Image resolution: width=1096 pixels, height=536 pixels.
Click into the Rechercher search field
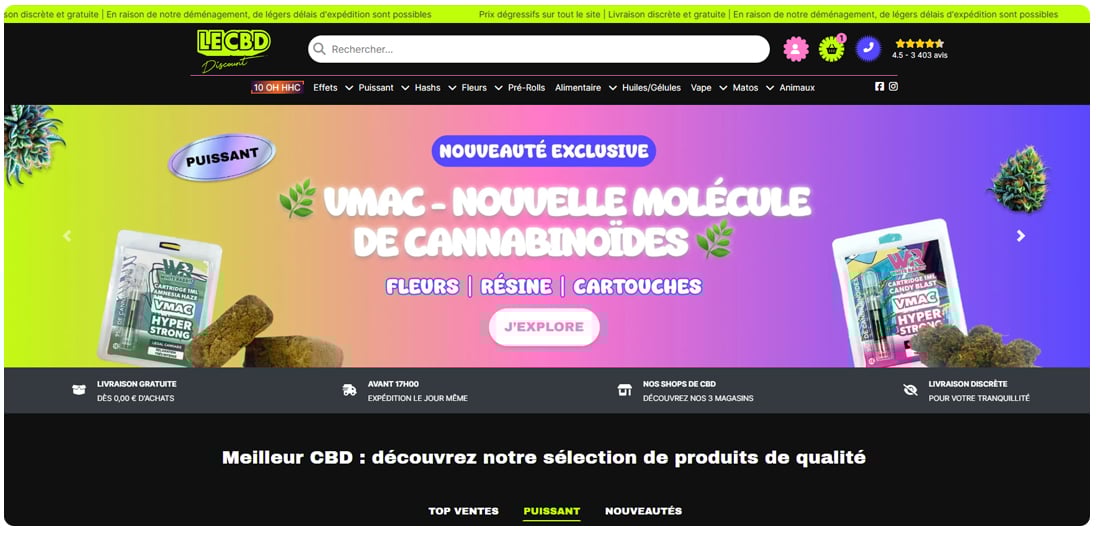[x=539, y=50]
